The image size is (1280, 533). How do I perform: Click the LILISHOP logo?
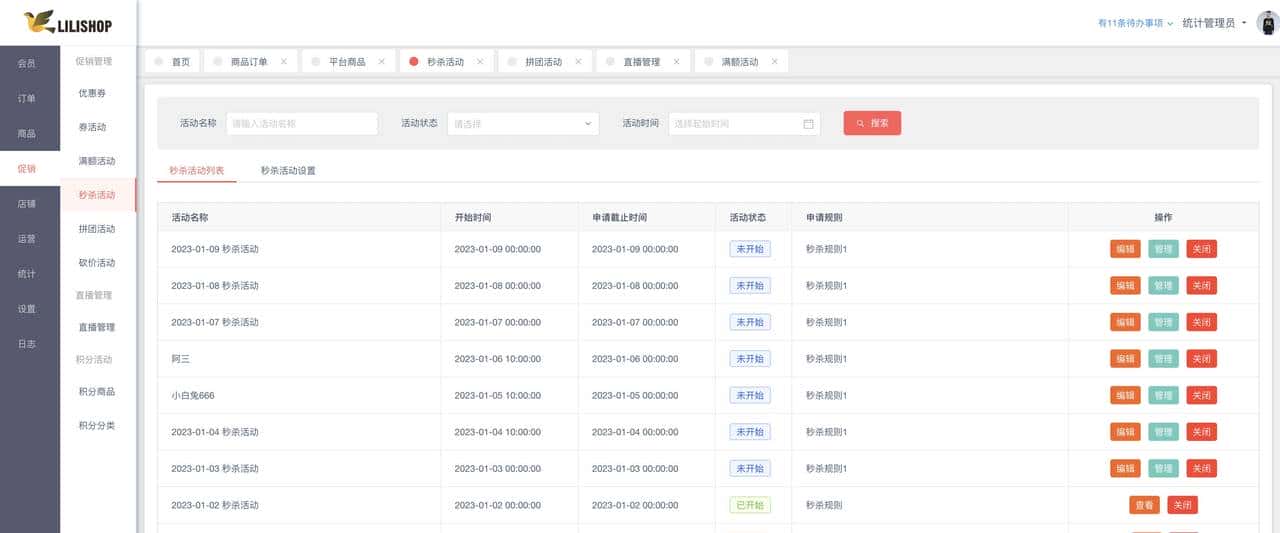[x=68, y=22]
